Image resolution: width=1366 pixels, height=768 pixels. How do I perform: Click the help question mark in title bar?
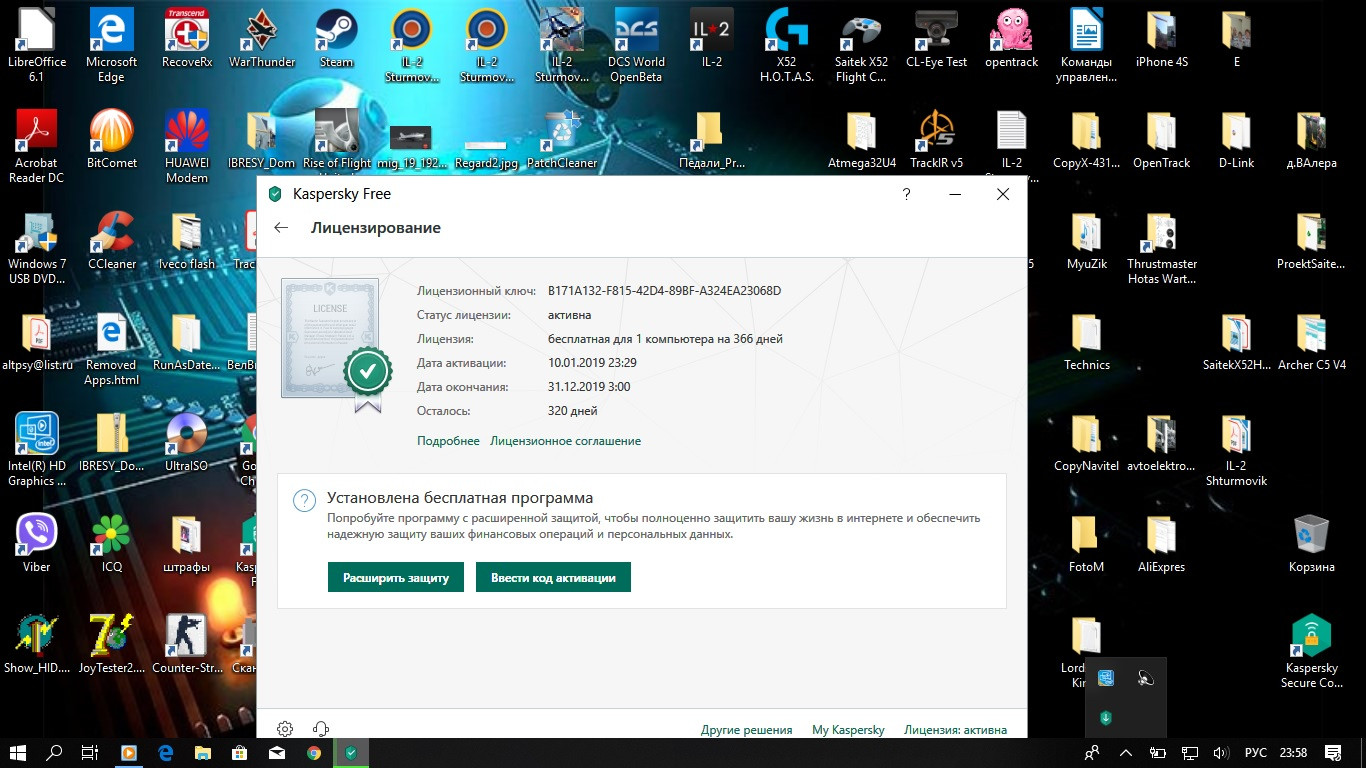906,194
